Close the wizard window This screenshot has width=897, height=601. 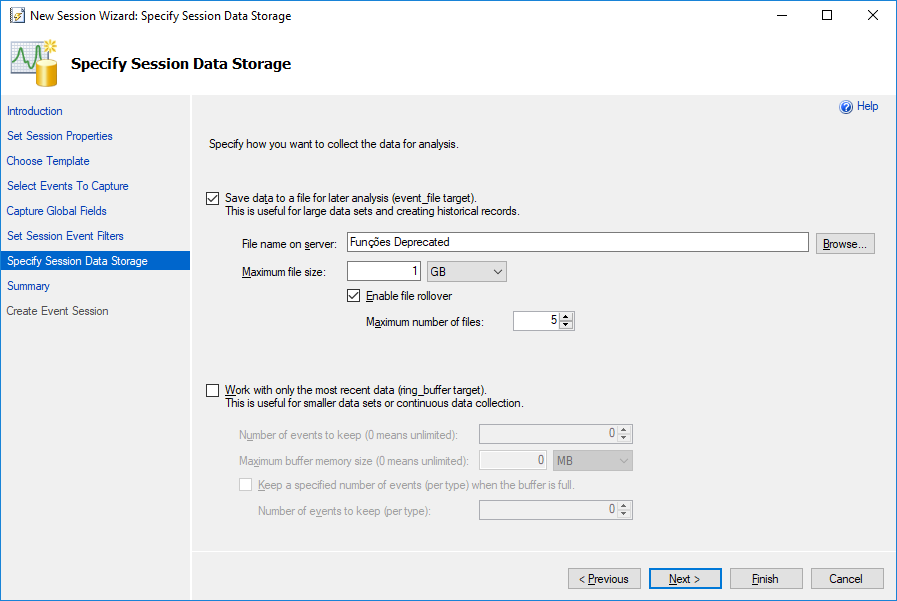[872, 15]
